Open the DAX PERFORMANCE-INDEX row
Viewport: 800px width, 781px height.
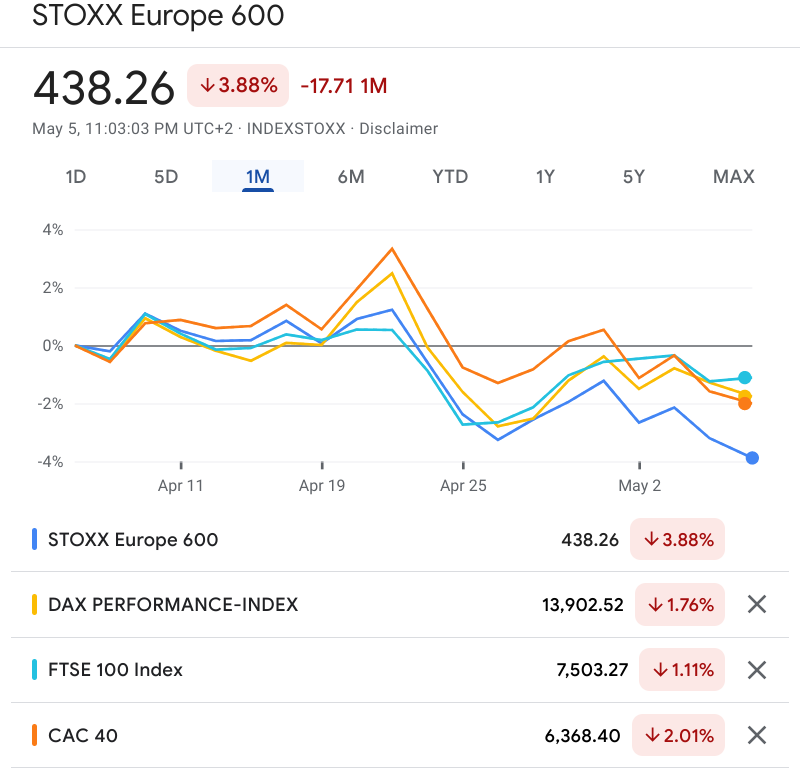pos(400,604)
